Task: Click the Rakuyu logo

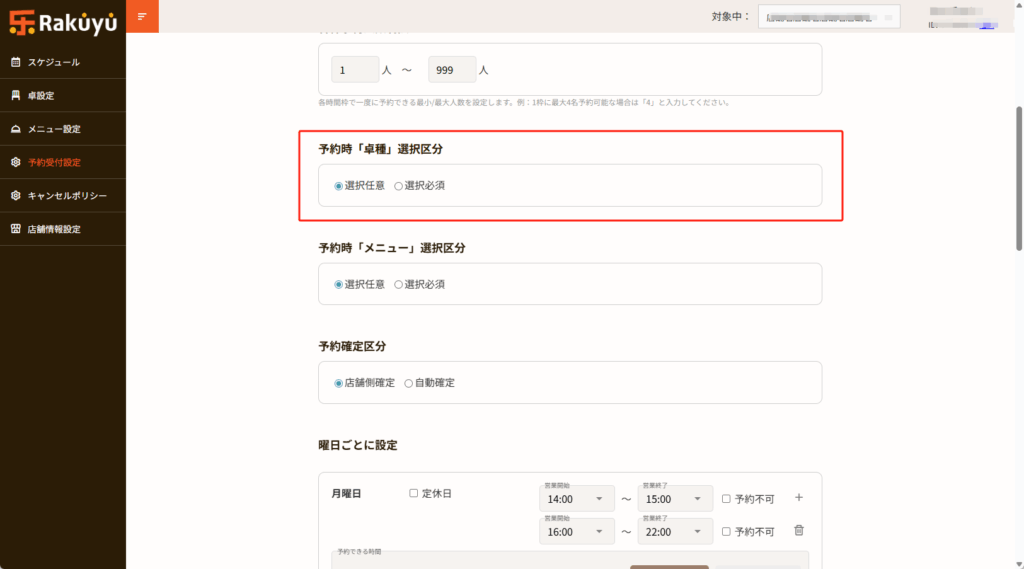Action: [62, 19]
